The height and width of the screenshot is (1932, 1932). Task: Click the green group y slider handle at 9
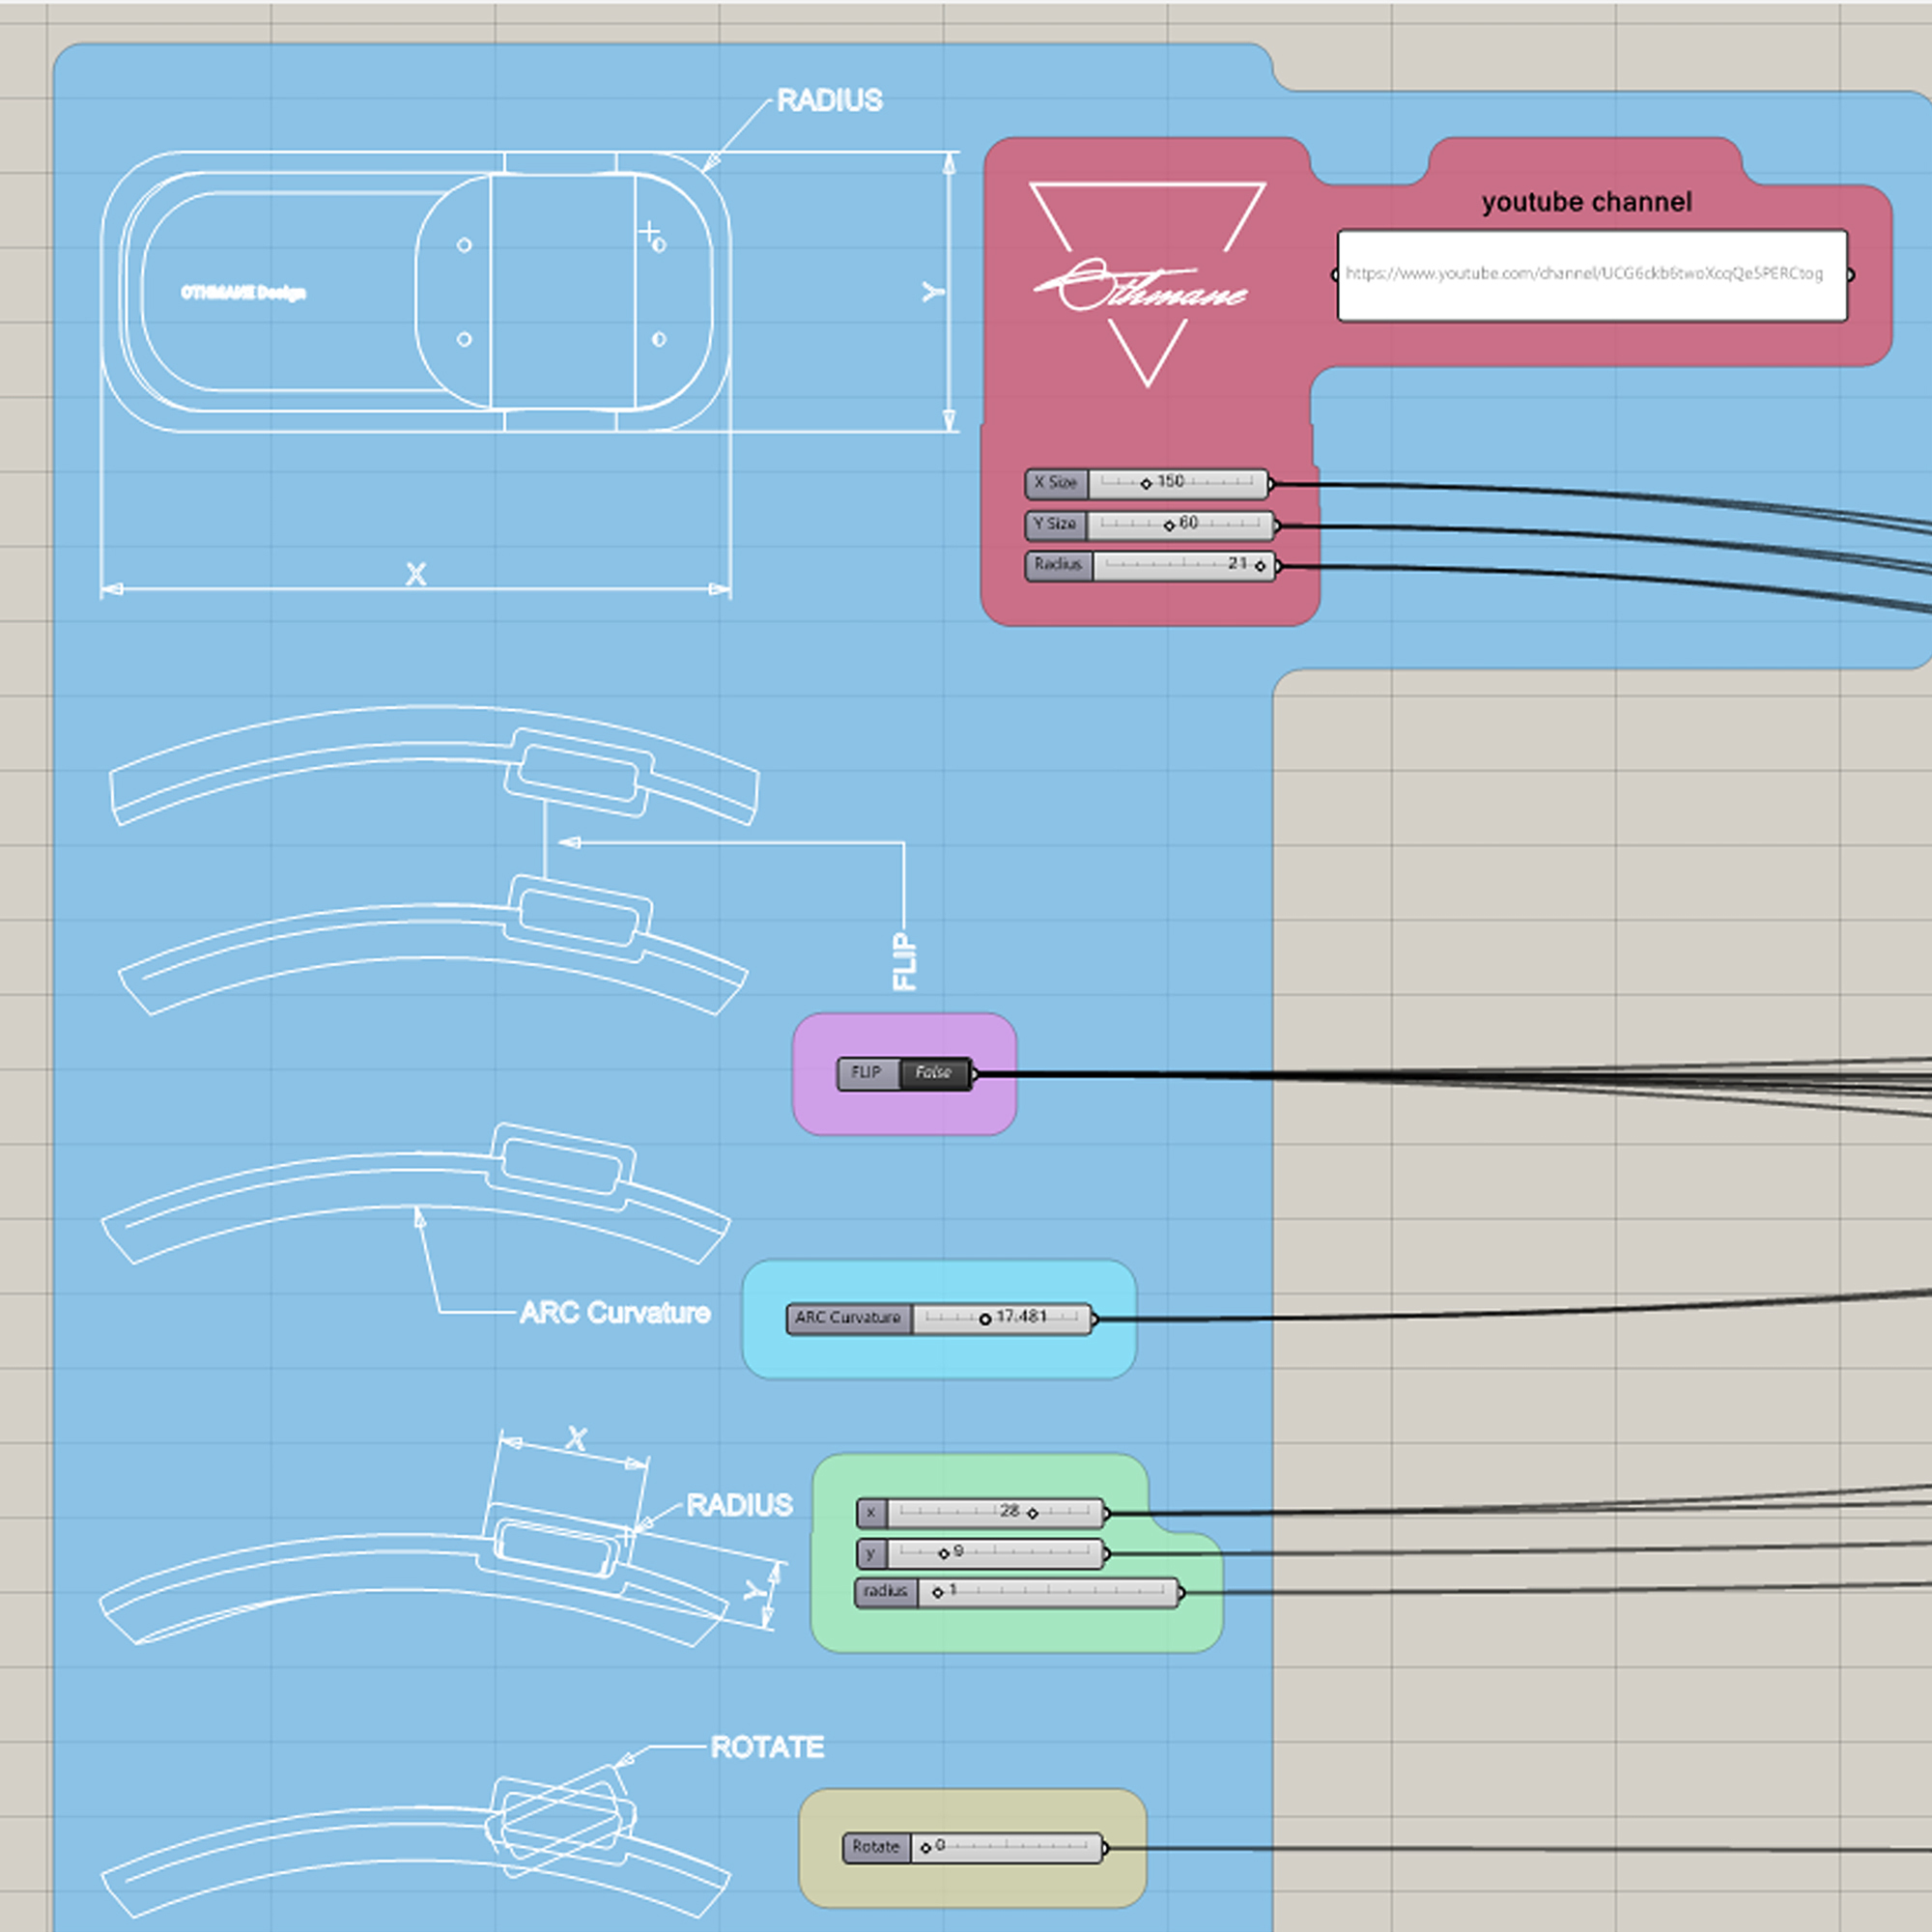943,1555
